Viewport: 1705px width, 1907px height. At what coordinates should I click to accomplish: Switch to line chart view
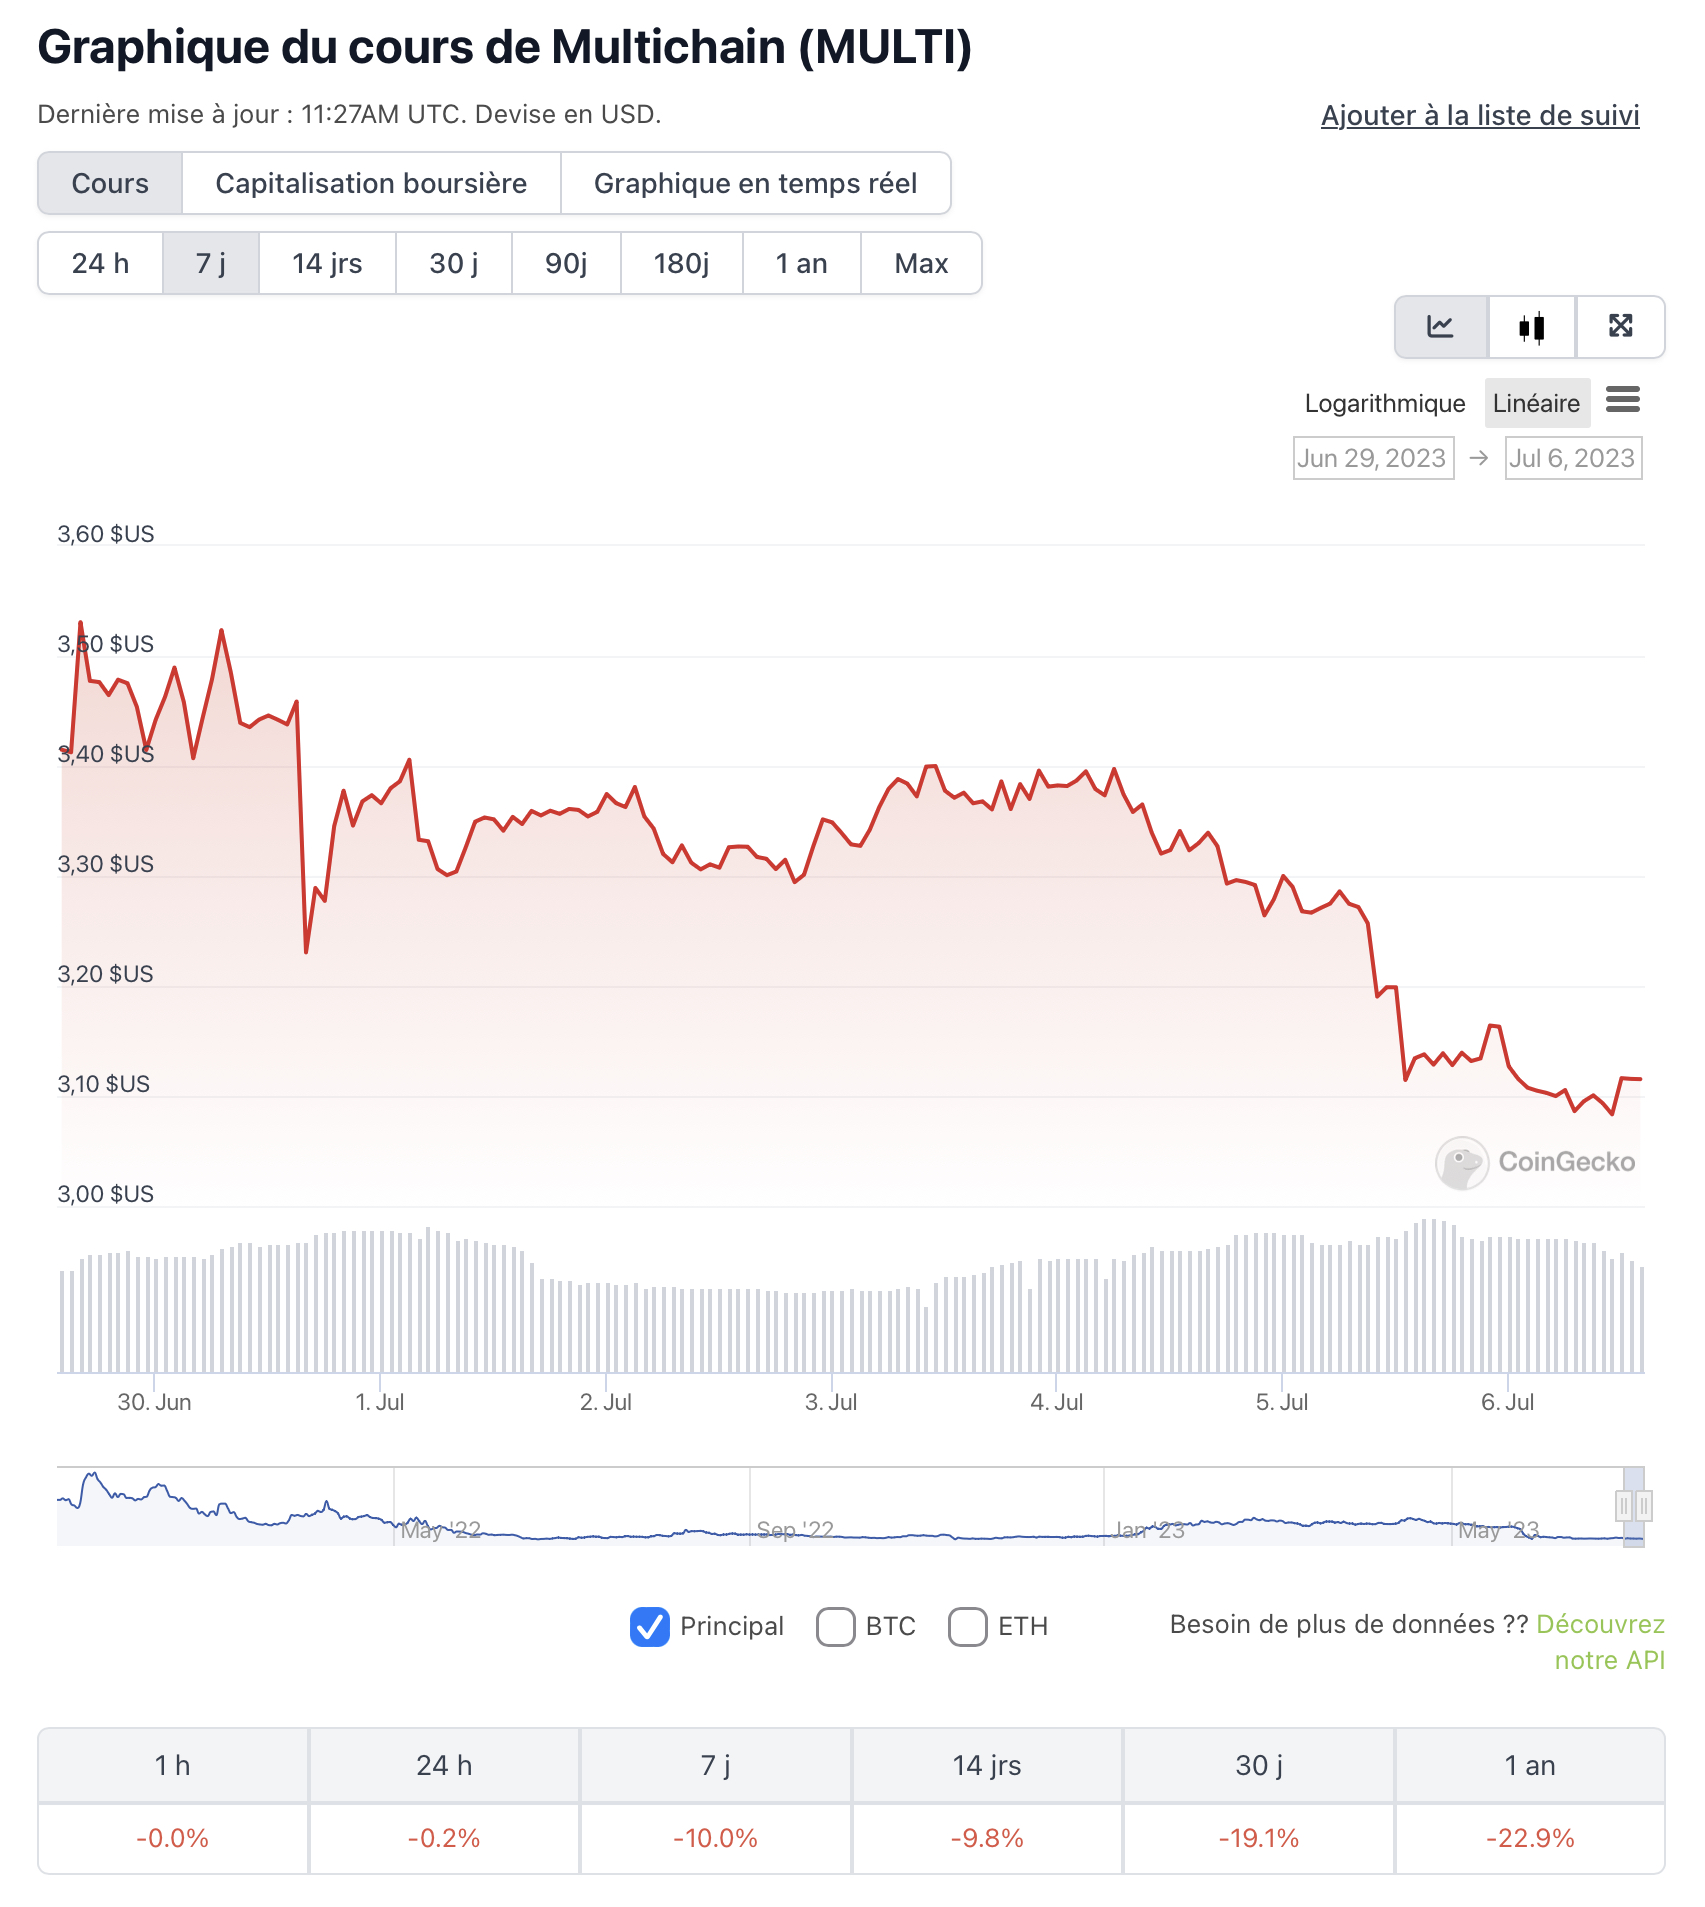point(1440,327)
